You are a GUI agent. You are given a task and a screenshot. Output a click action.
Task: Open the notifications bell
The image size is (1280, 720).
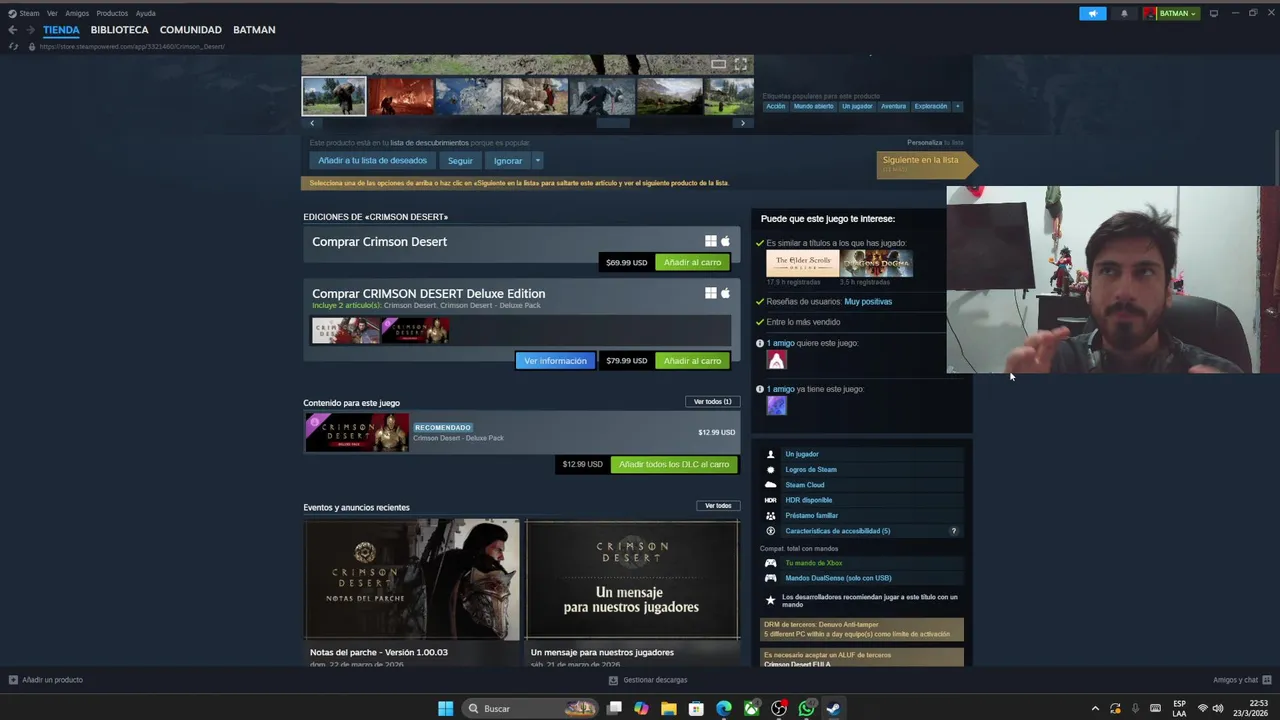pos(1124,13)
